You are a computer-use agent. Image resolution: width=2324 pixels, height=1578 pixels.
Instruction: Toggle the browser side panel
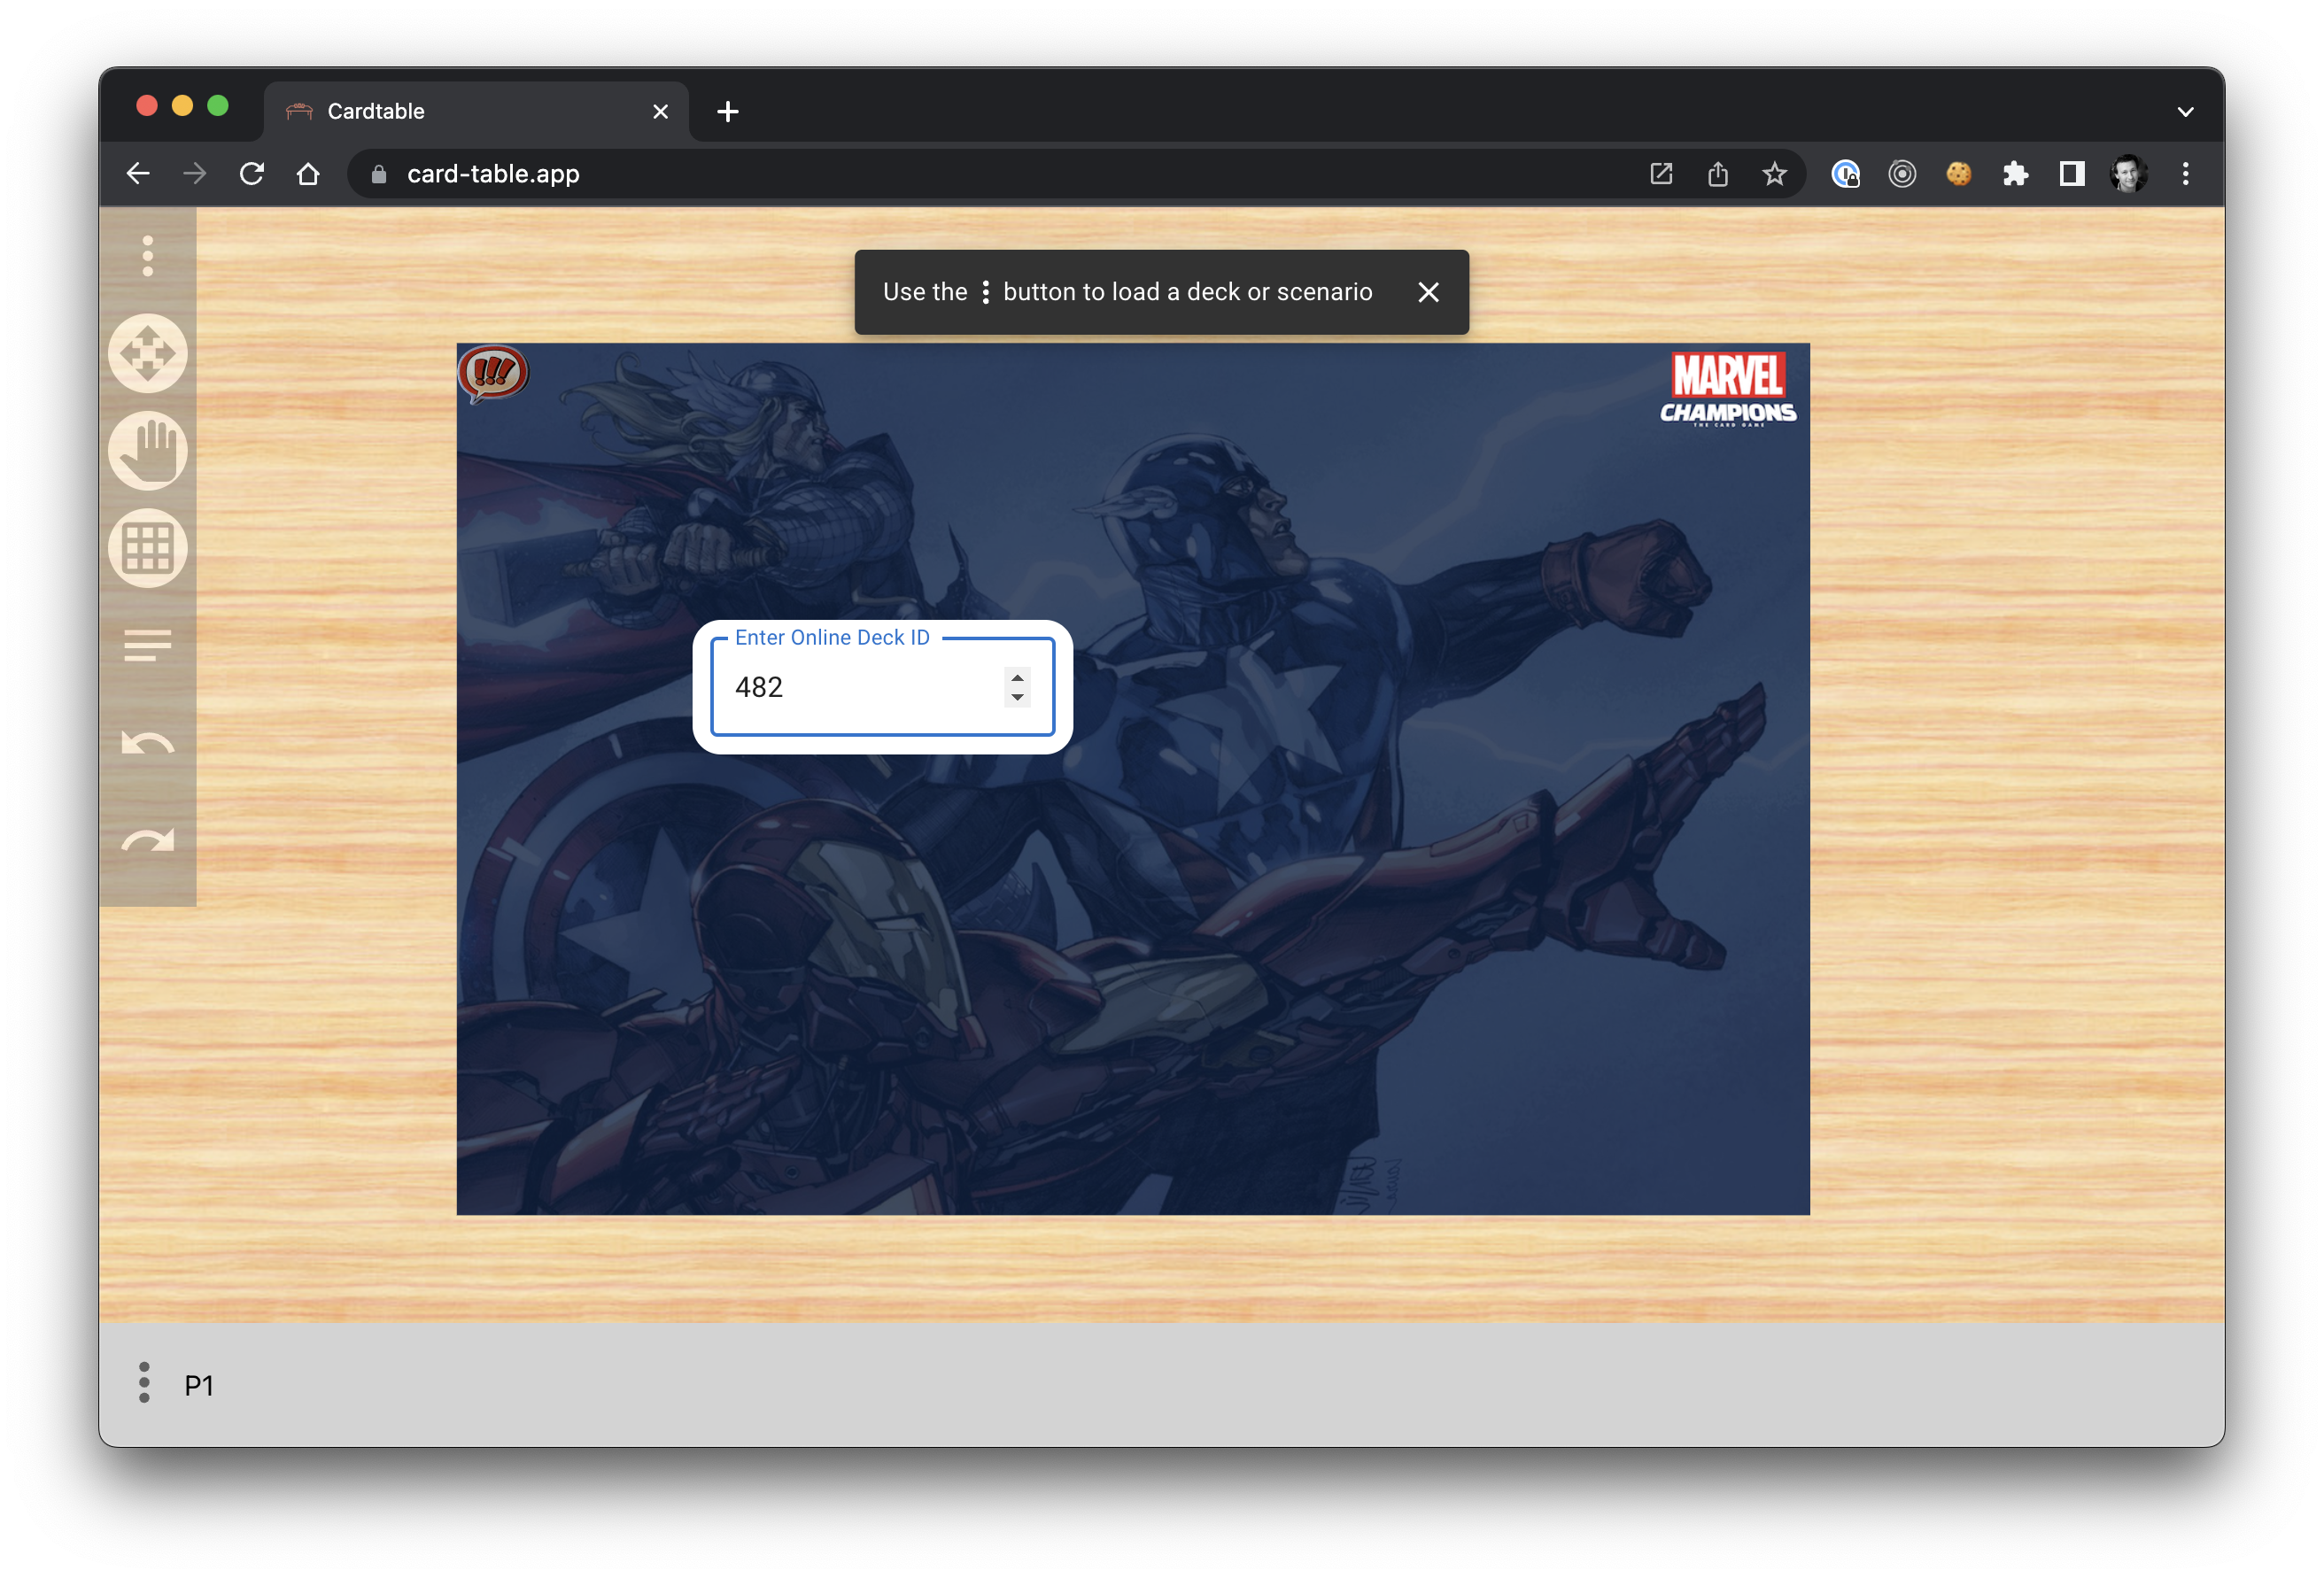(x=2072, y=174)
